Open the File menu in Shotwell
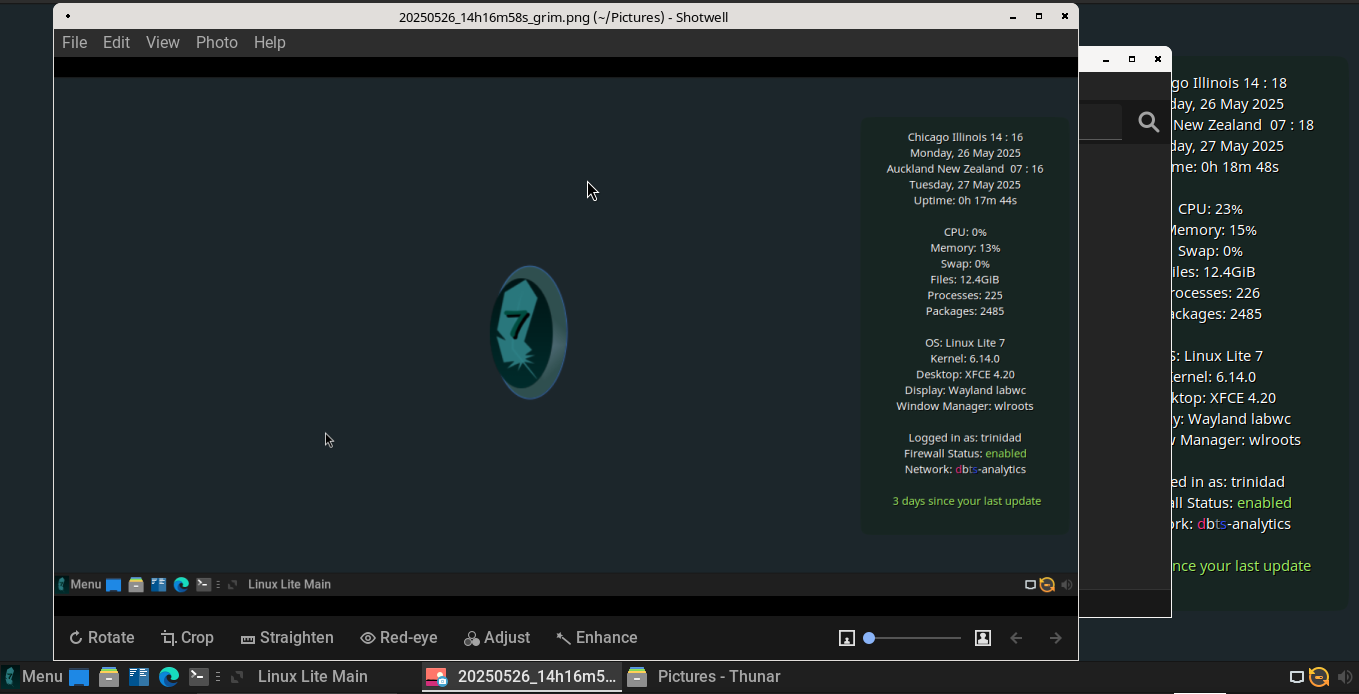 click(74, 42)
